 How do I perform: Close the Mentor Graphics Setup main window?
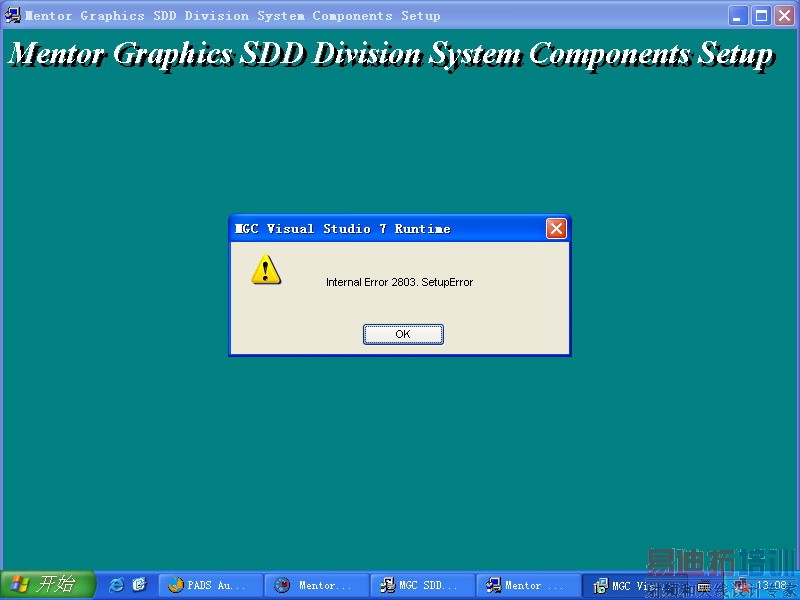(785, 16)
